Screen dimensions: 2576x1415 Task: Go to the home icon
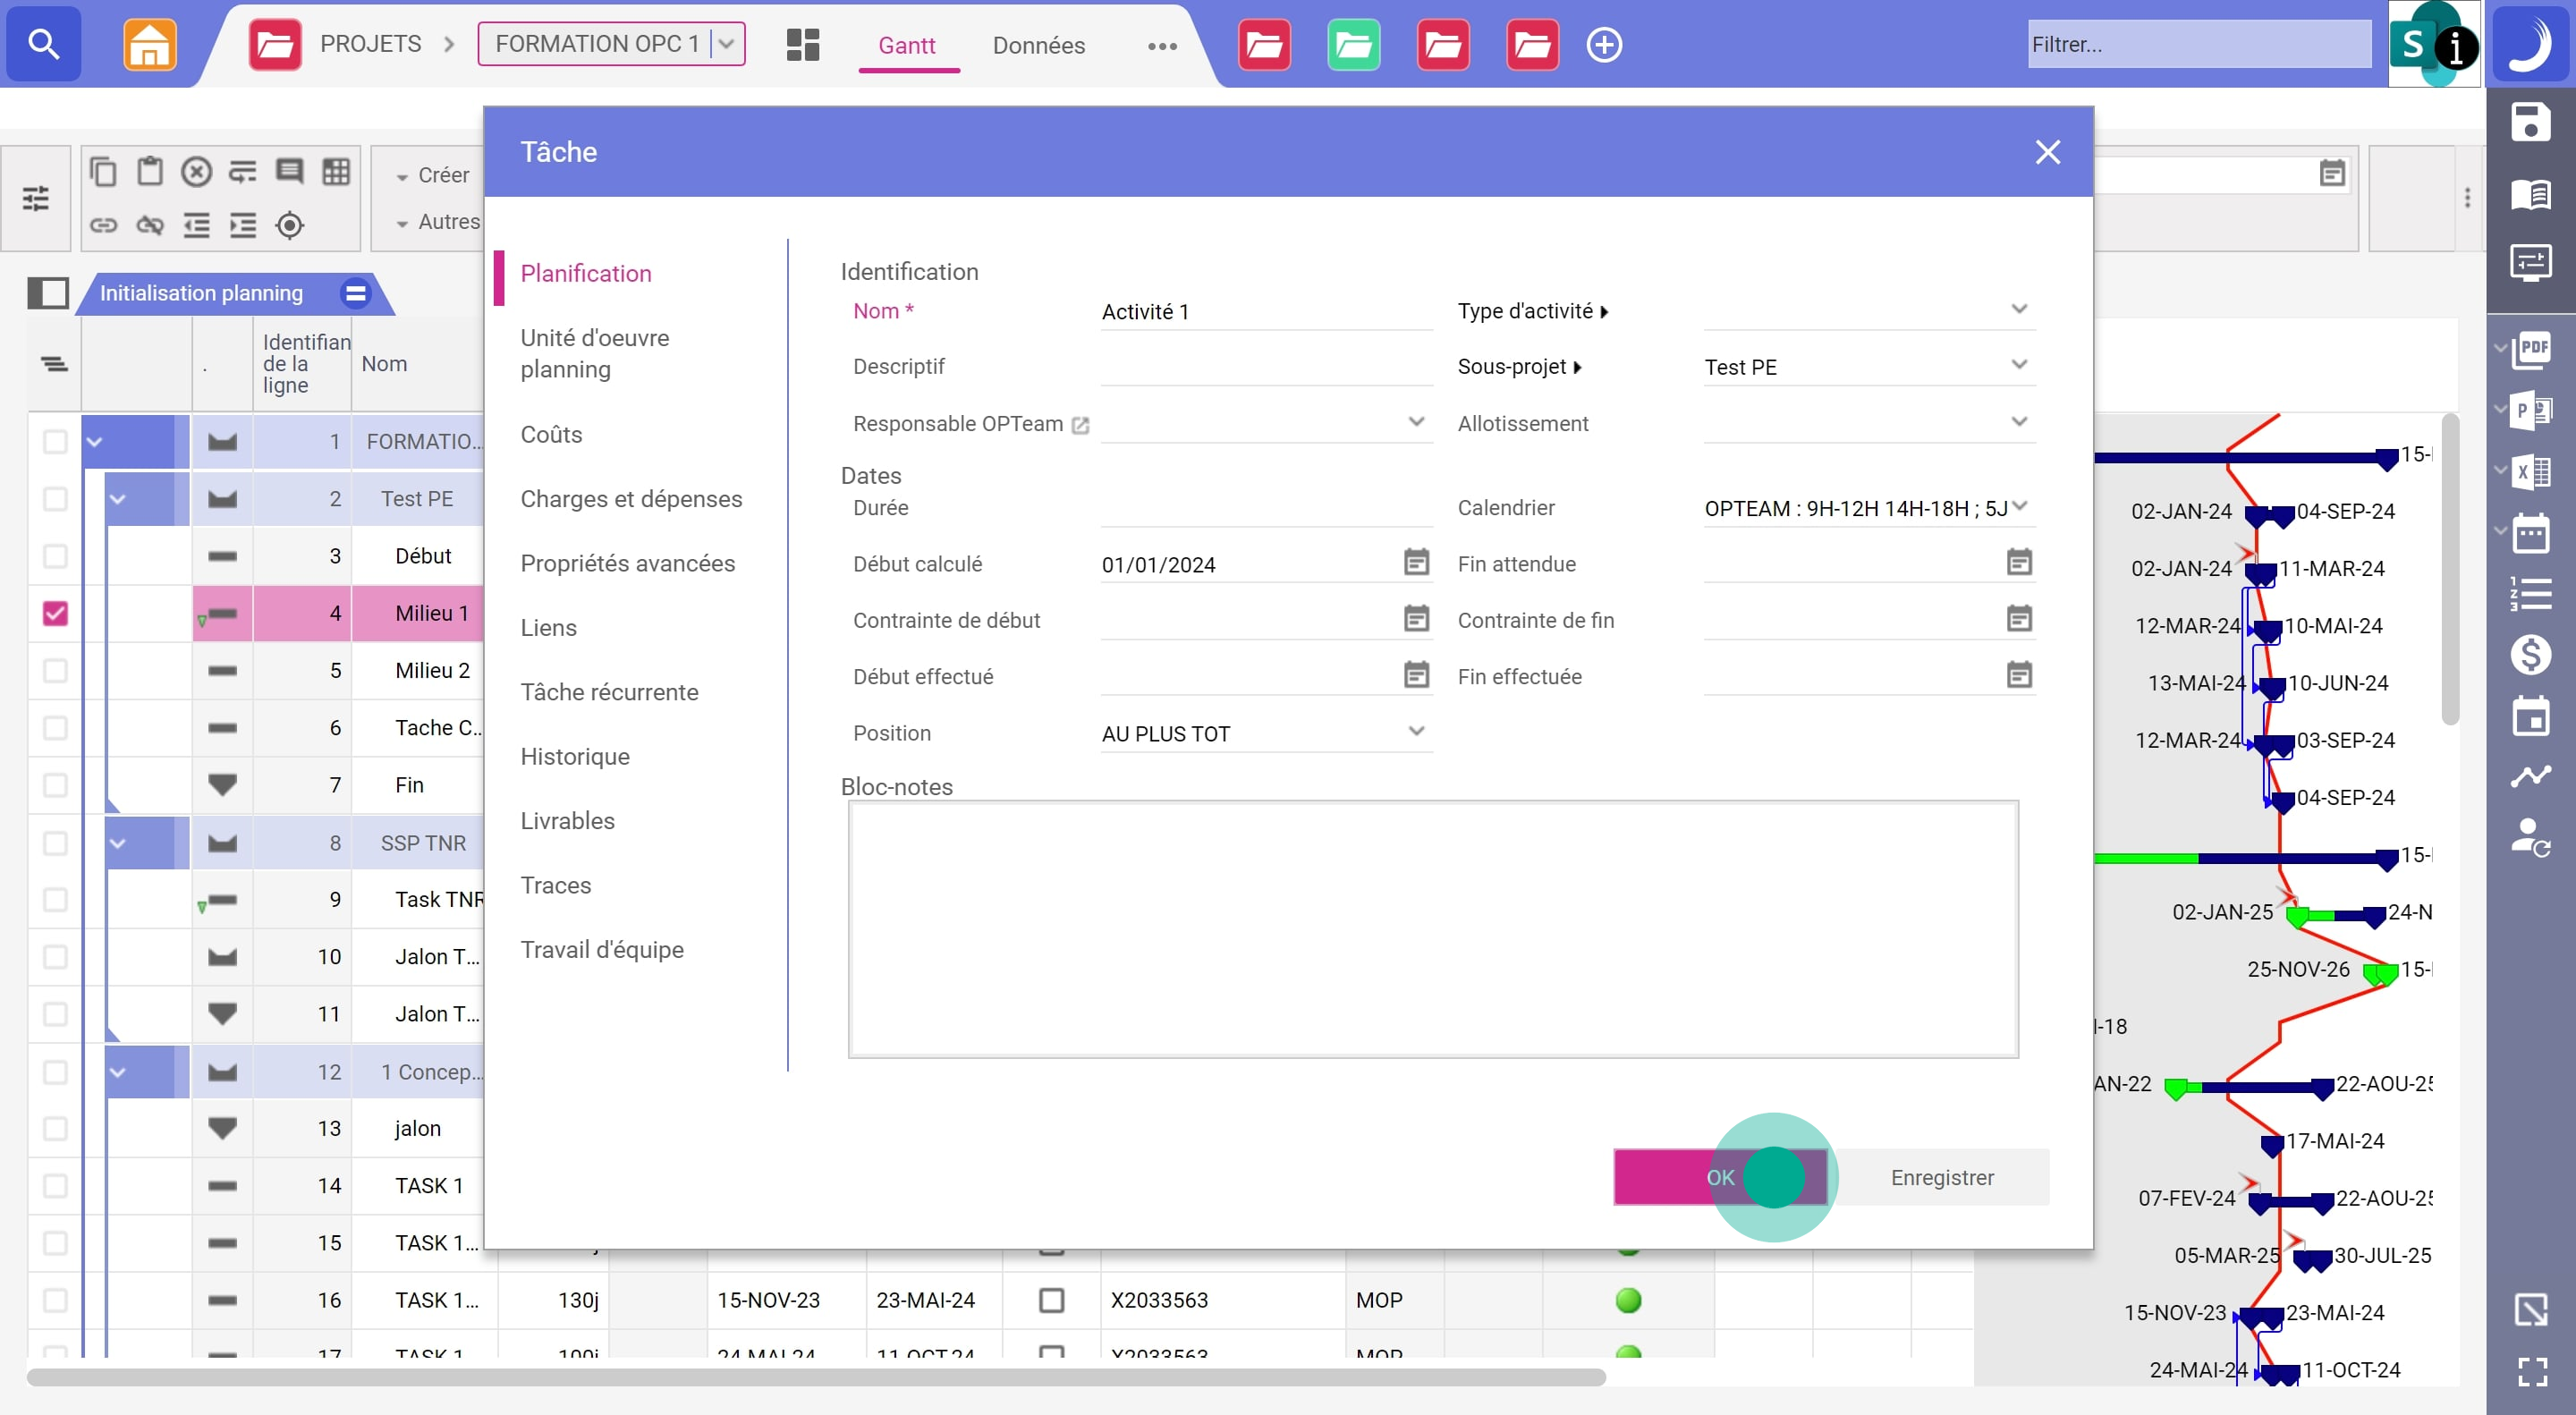pos(149,44)
